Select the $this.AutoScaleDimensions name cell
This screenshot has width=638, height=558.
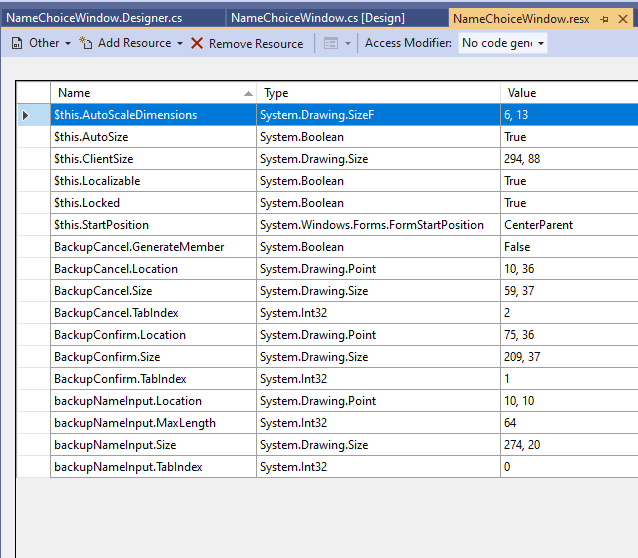coord(153,115)
